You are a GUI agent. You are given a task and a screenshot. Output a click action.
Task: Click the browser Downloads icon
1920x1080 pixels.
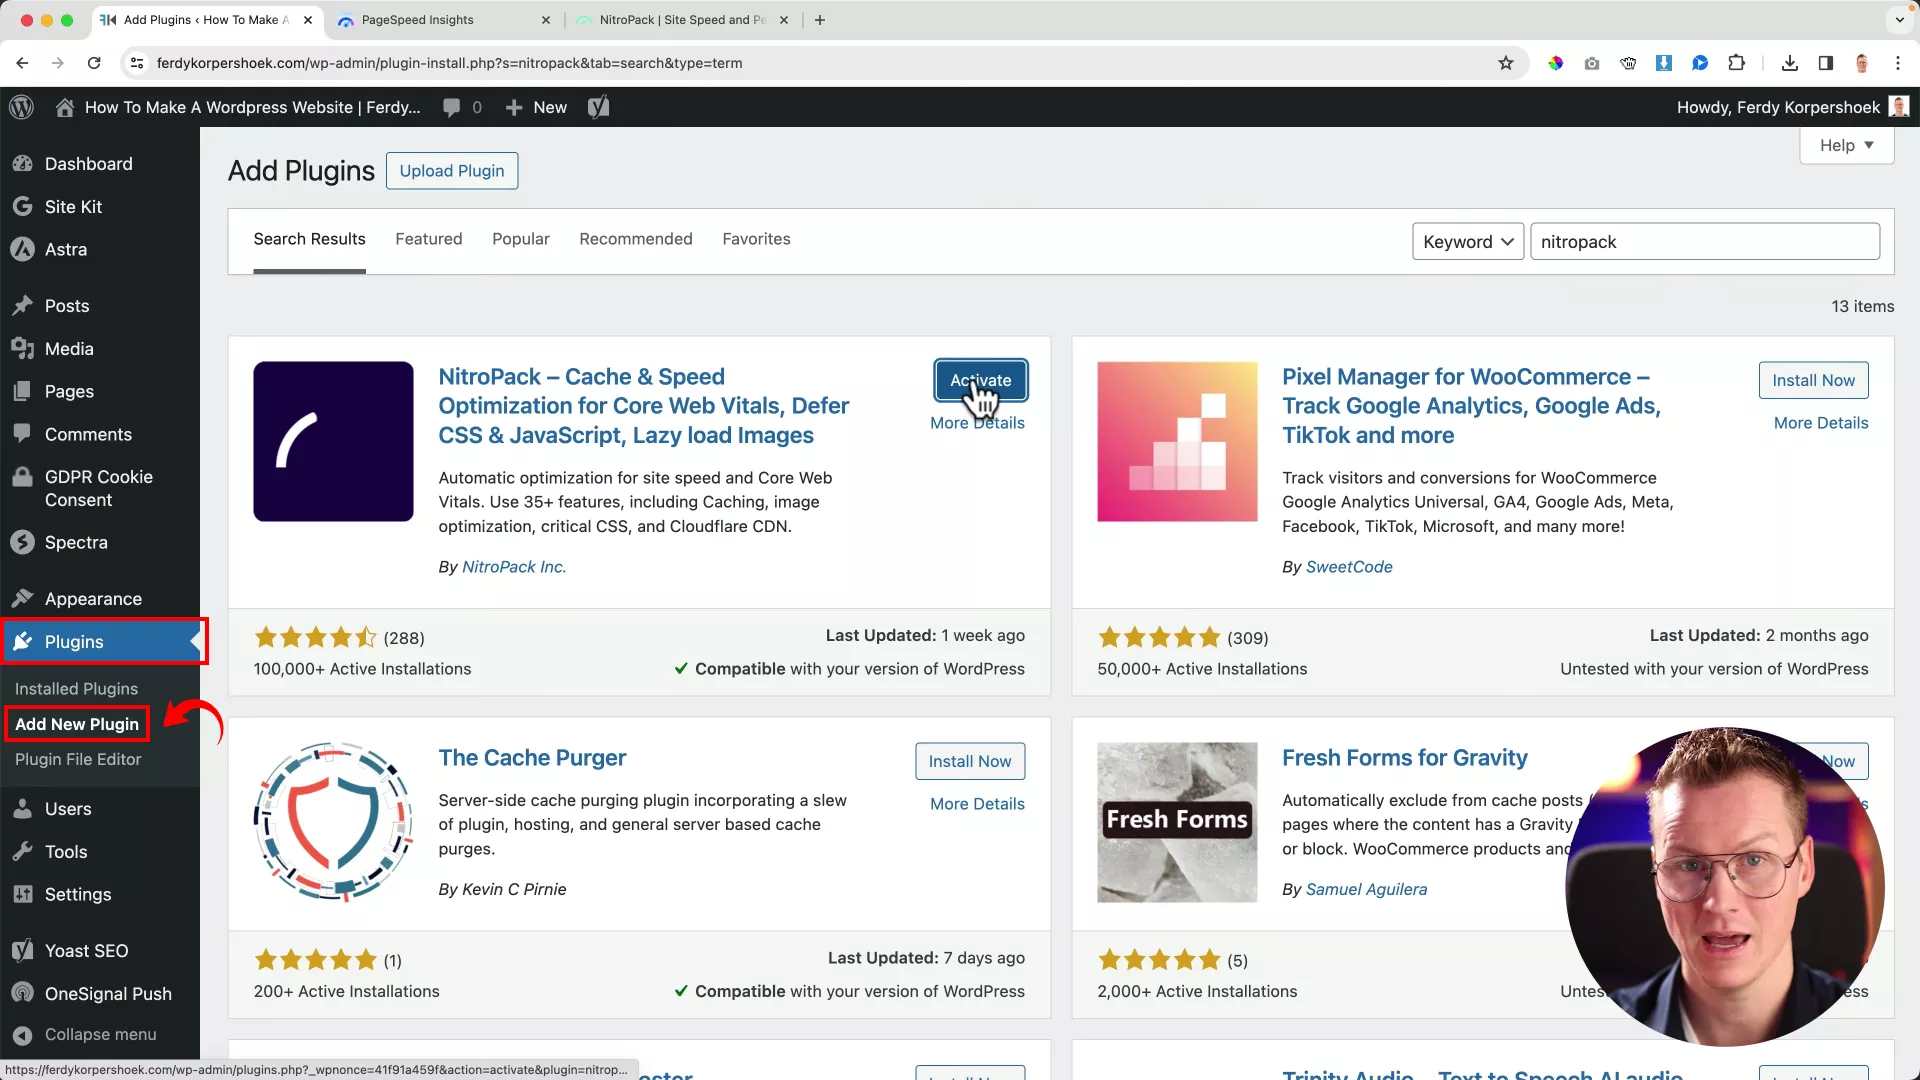[x=1789, y=63]
